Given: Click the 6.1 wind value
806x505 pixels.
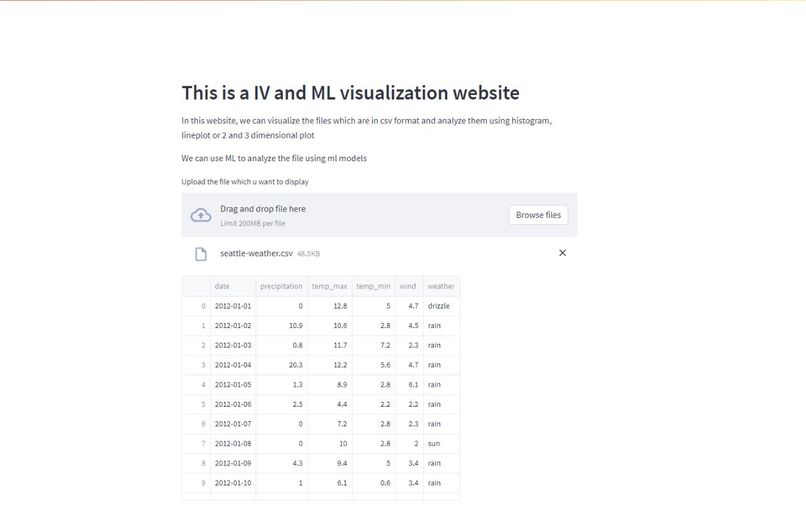Looking at the screenshot, I should (409, 385).
